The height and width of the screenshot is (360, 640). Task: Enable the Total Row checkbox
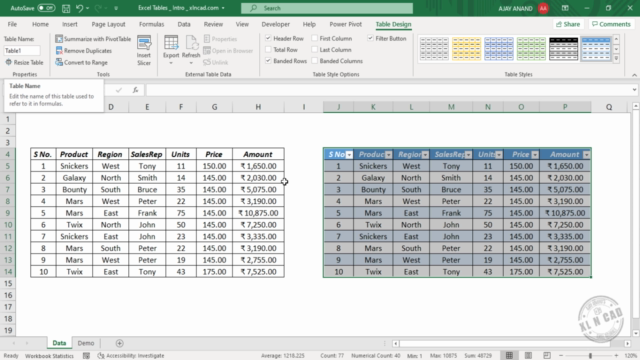point(268,49)
